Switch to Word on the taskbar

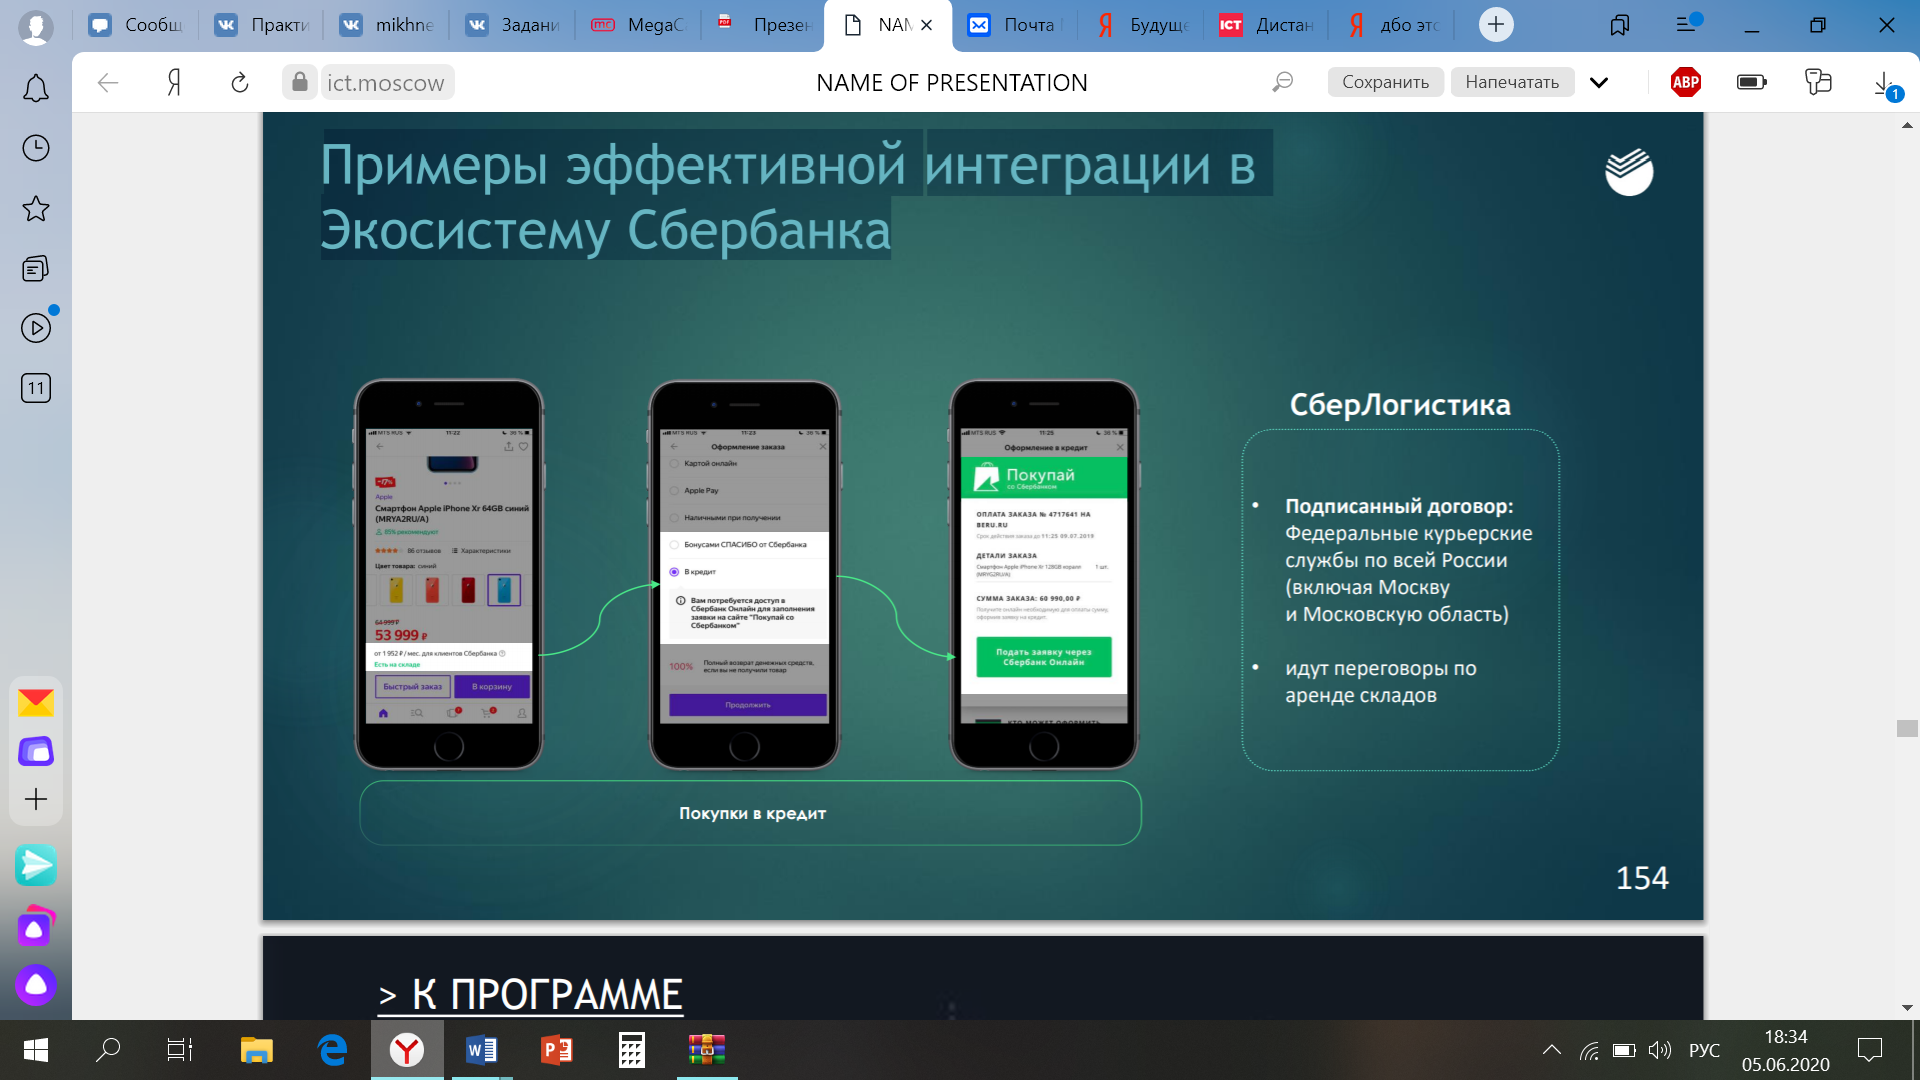point(482,1050)
